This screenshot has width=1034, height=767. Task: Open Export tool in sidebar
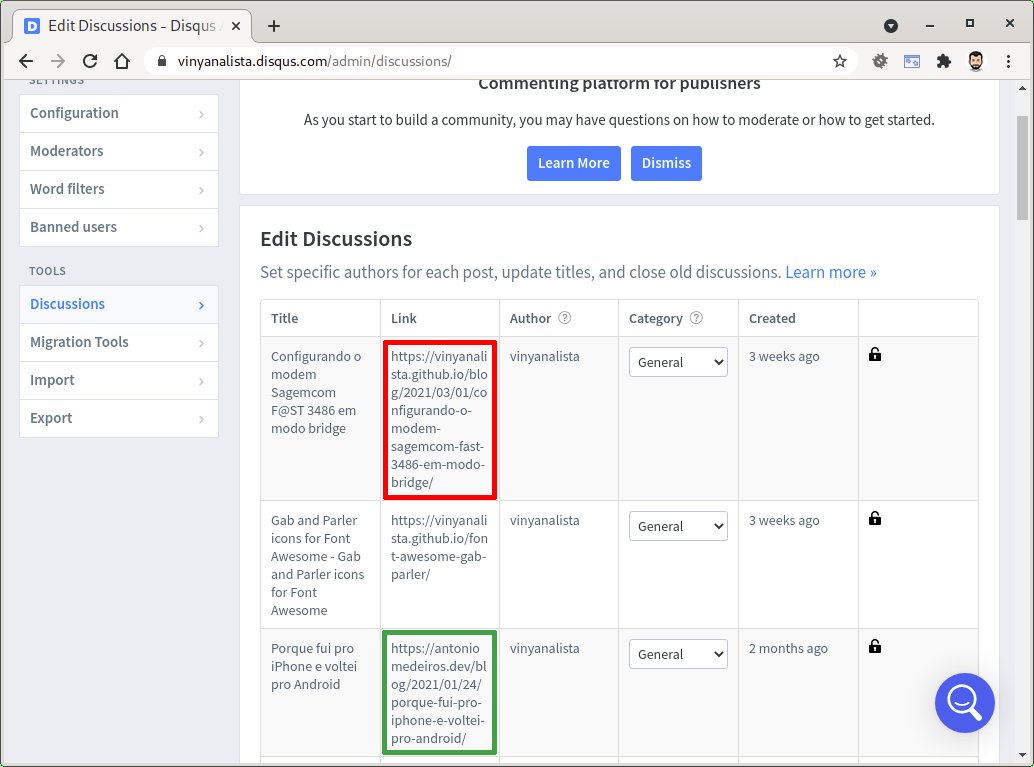[119, 418]
